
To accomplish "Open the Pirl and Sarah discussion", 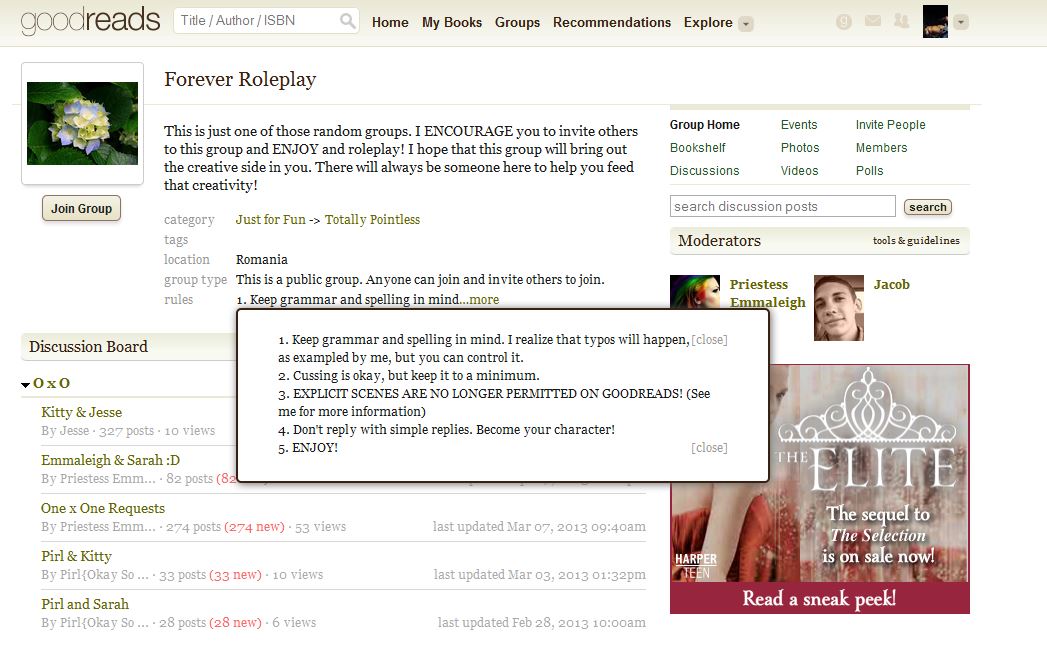I will pos(85,605).
